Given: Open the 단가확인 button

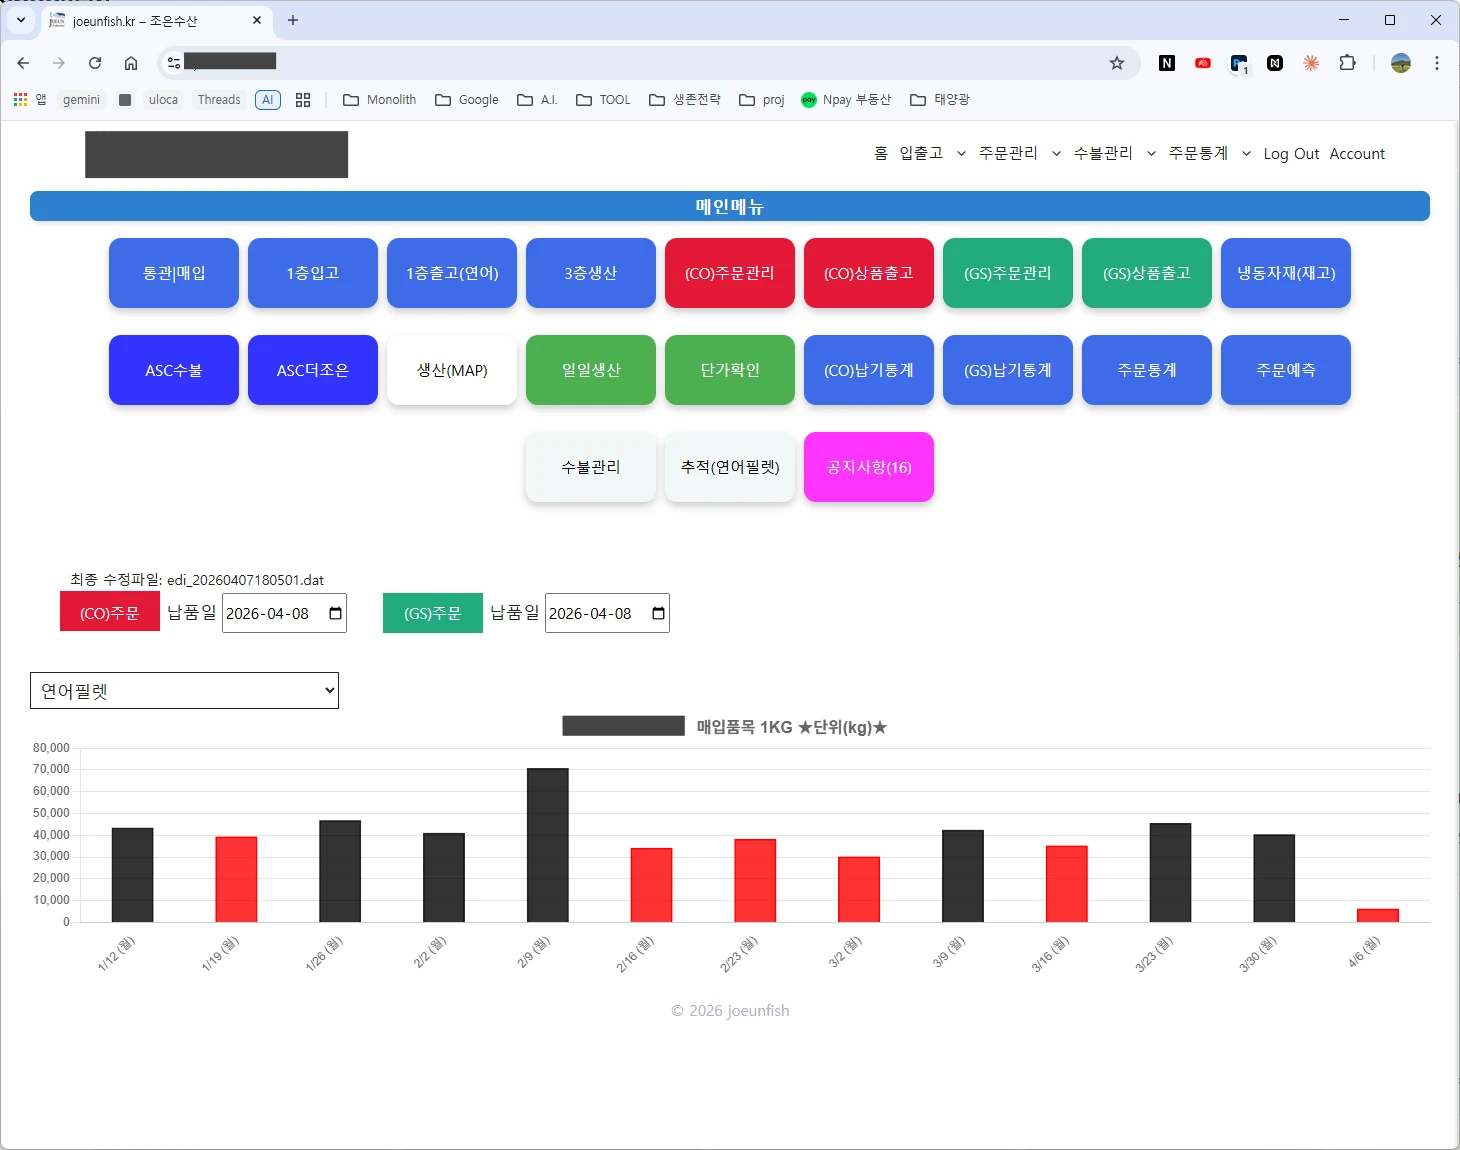Looking at the screenshot, I should click(730, 370).
